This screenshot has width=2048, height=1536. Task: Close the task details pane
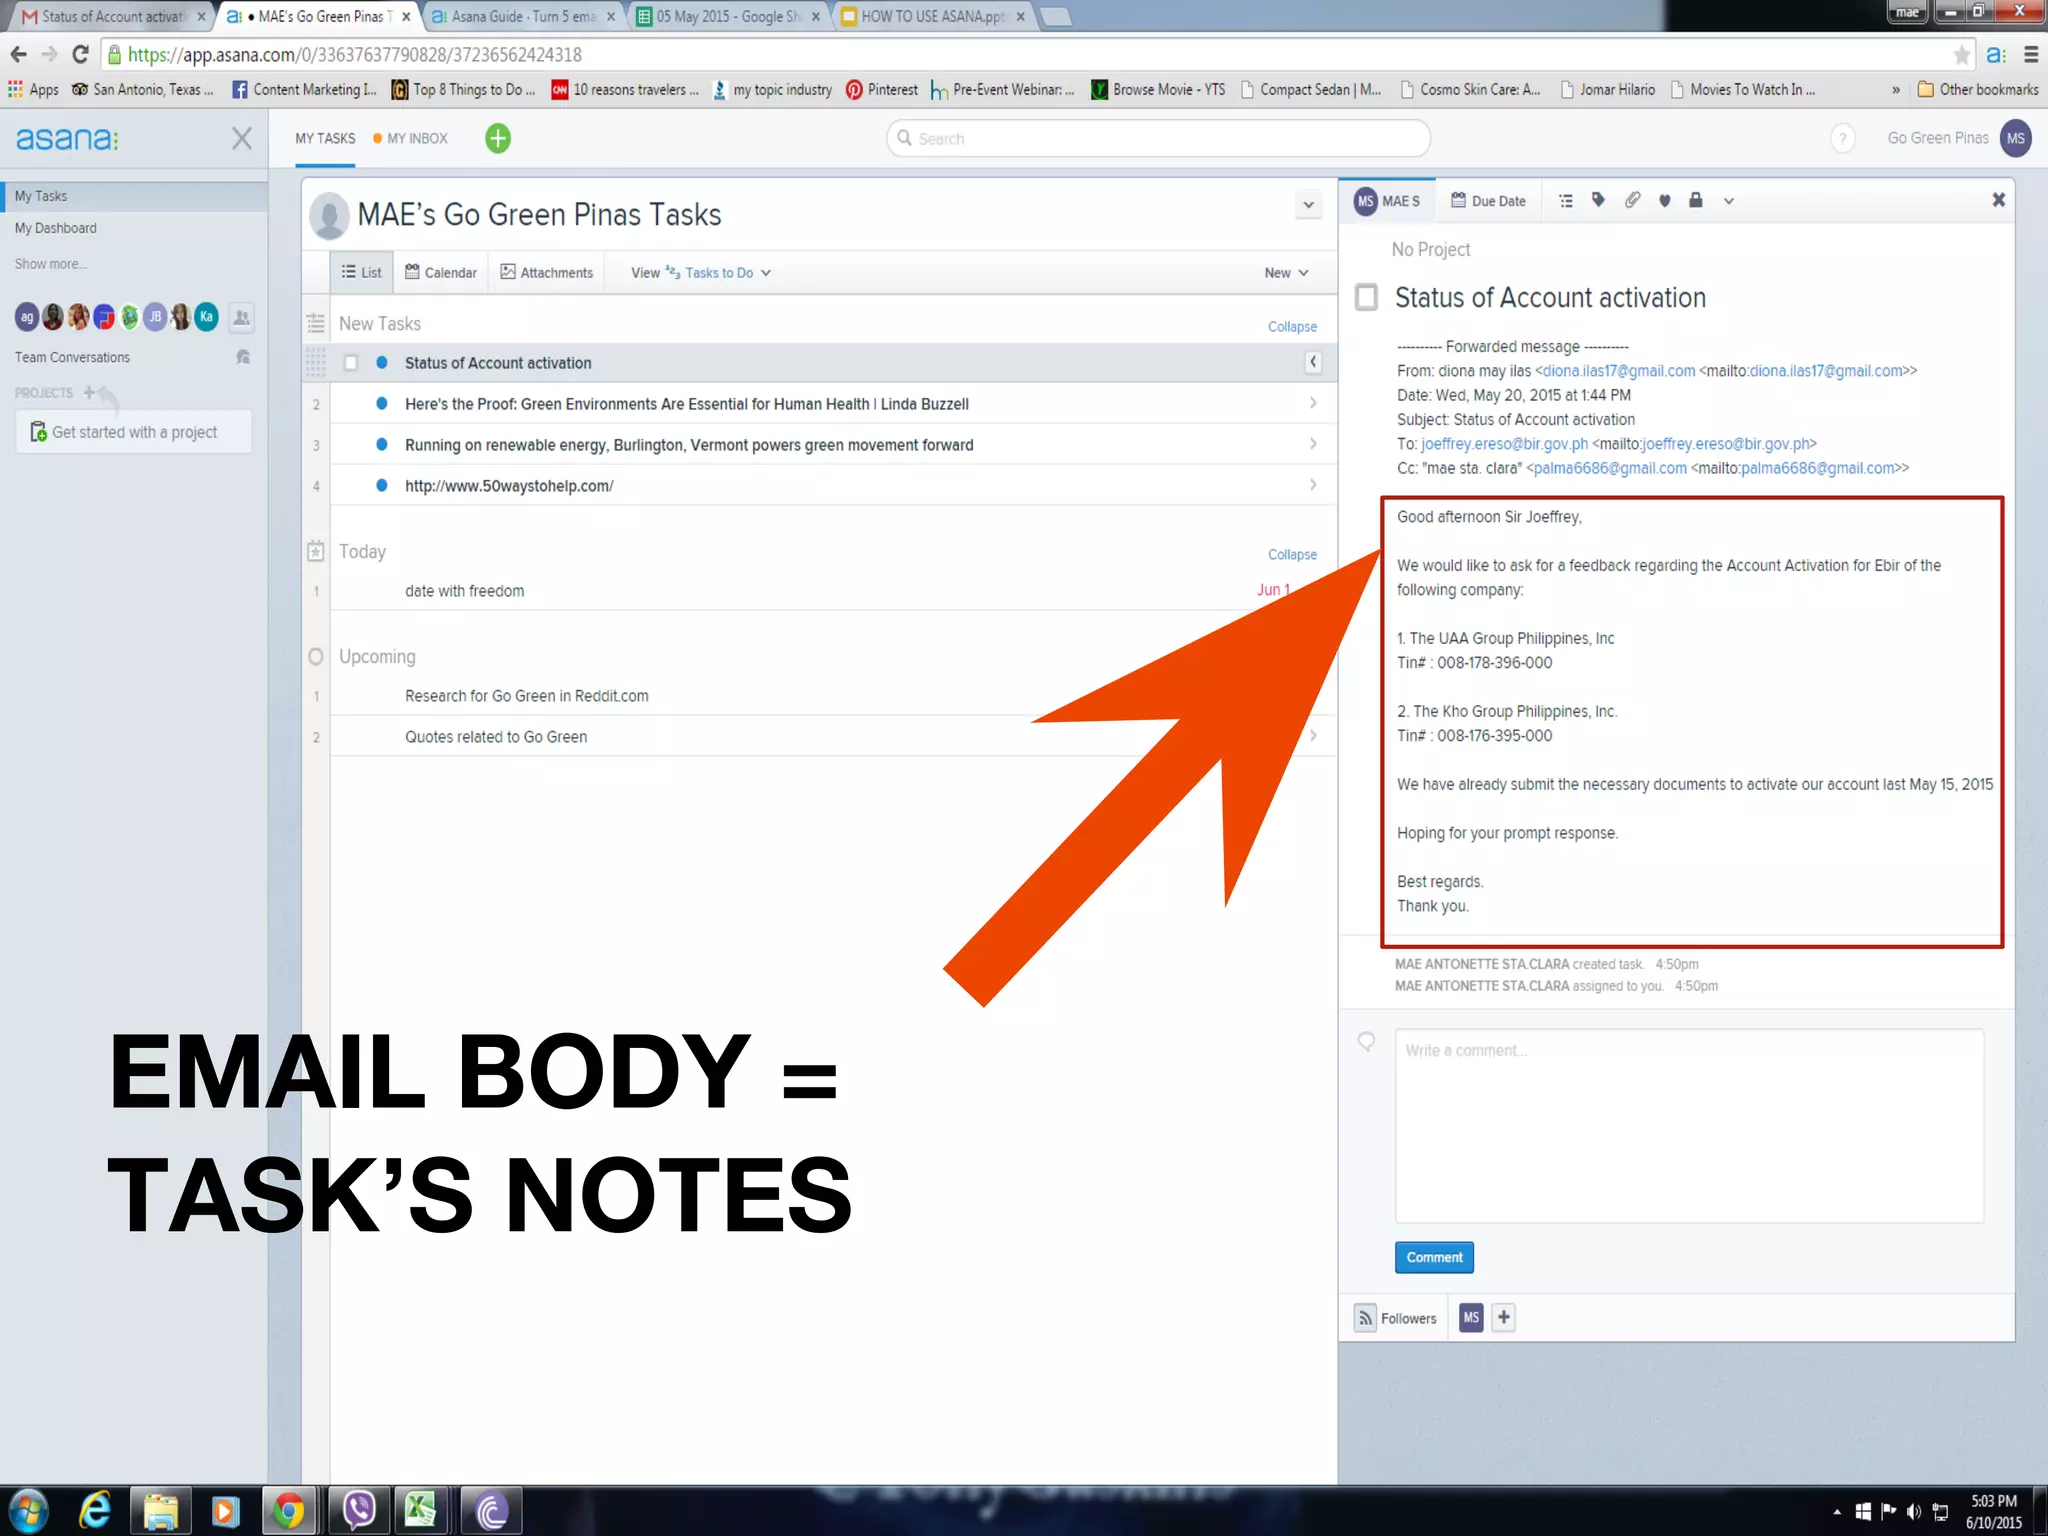pos(1998,200)
